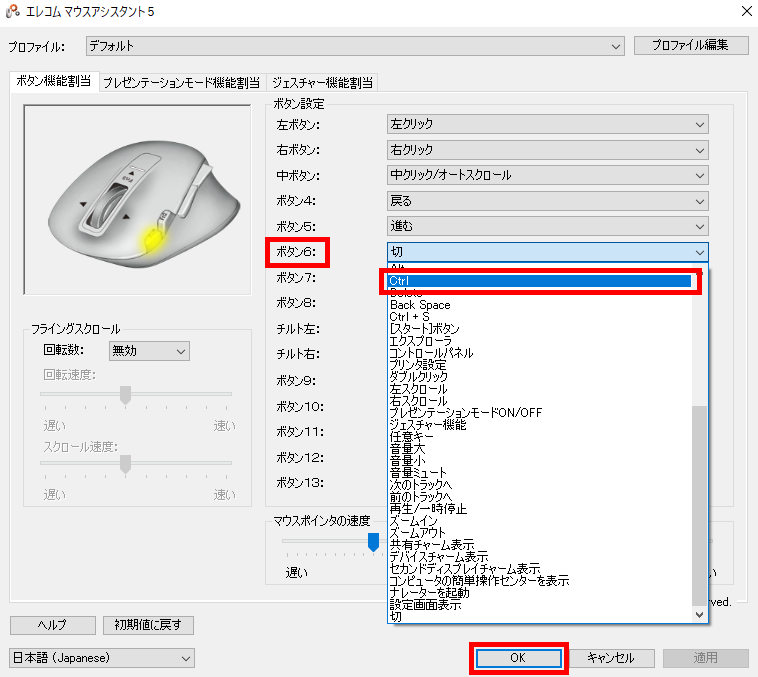
Task: Collapse the ボタン6 dropdown showing 切
Action: point(548,252)
